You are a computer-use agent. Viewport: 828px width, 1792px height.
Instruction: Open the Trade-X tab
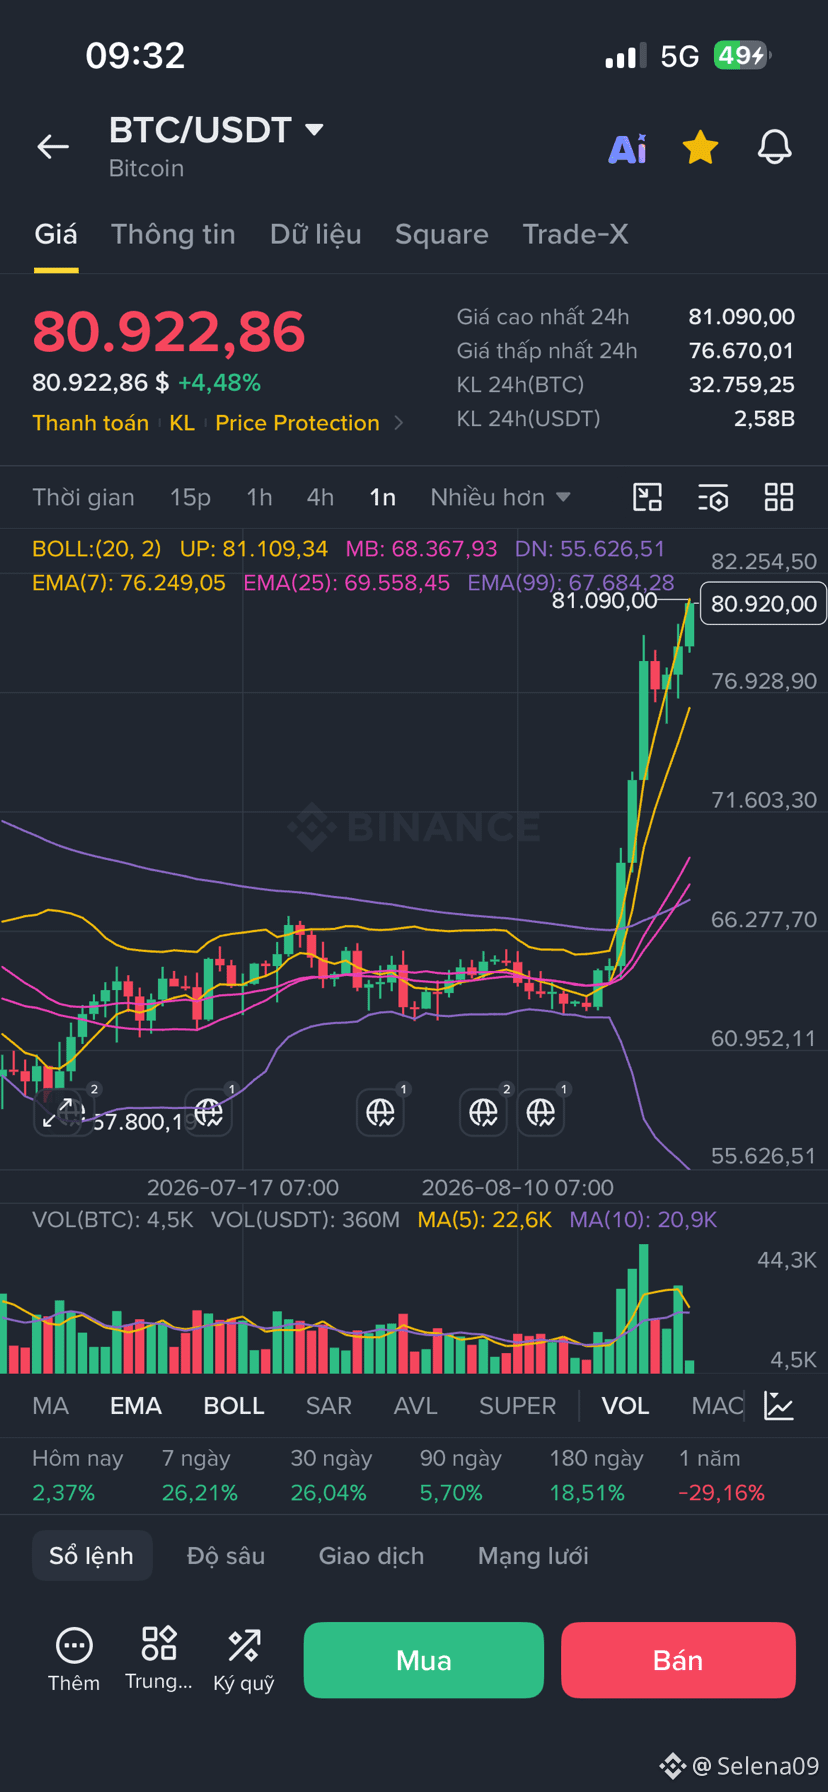pyautogui.click(x=575, y=234)
